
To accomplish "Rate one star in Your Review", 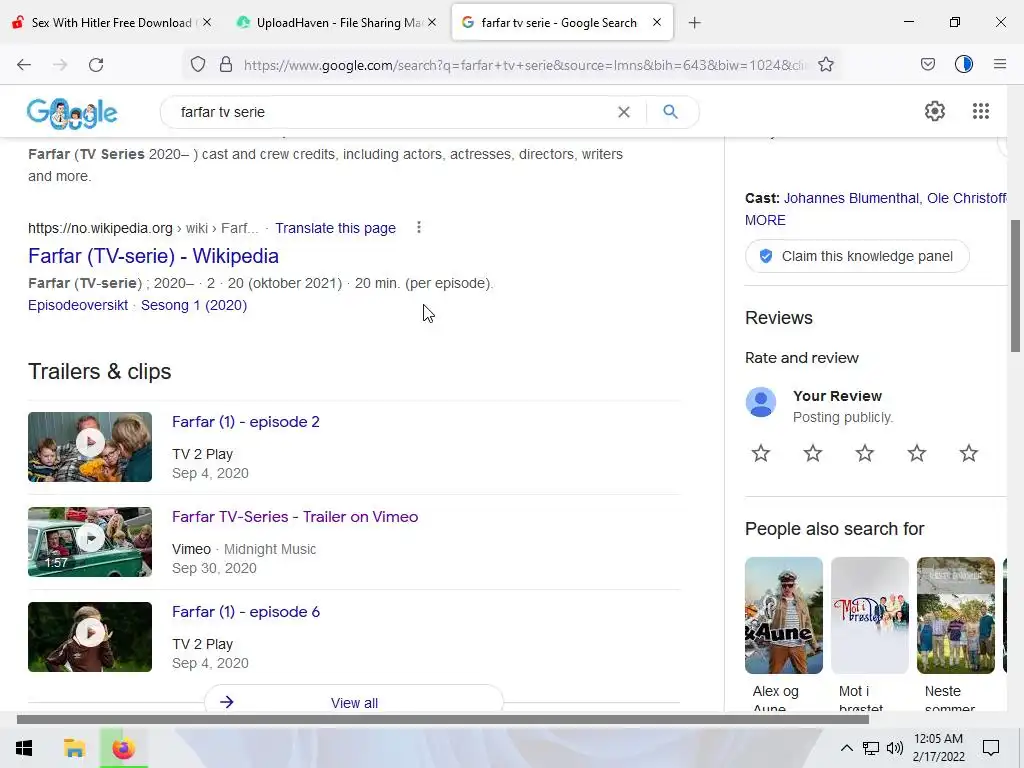I will pos(761,453).
